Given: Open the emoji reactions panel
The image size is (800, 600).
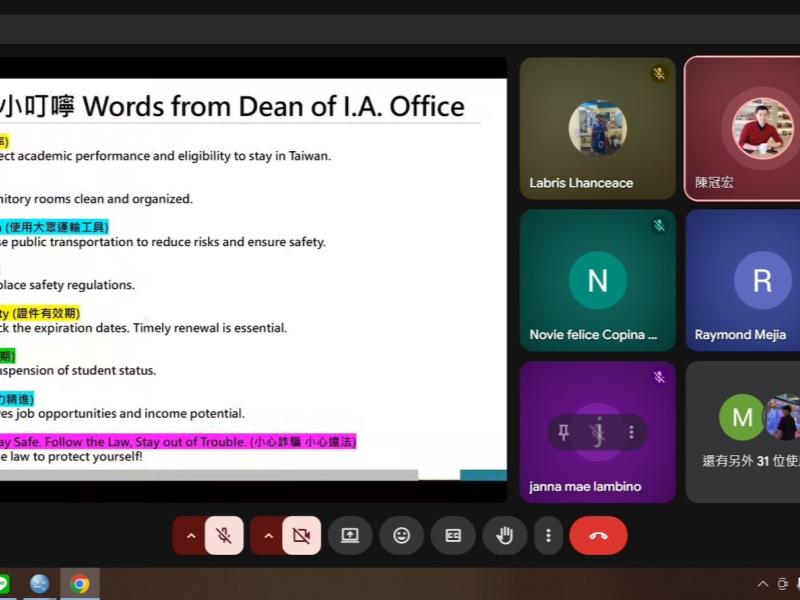Looking at the screenshot, I should click(402, 536).
